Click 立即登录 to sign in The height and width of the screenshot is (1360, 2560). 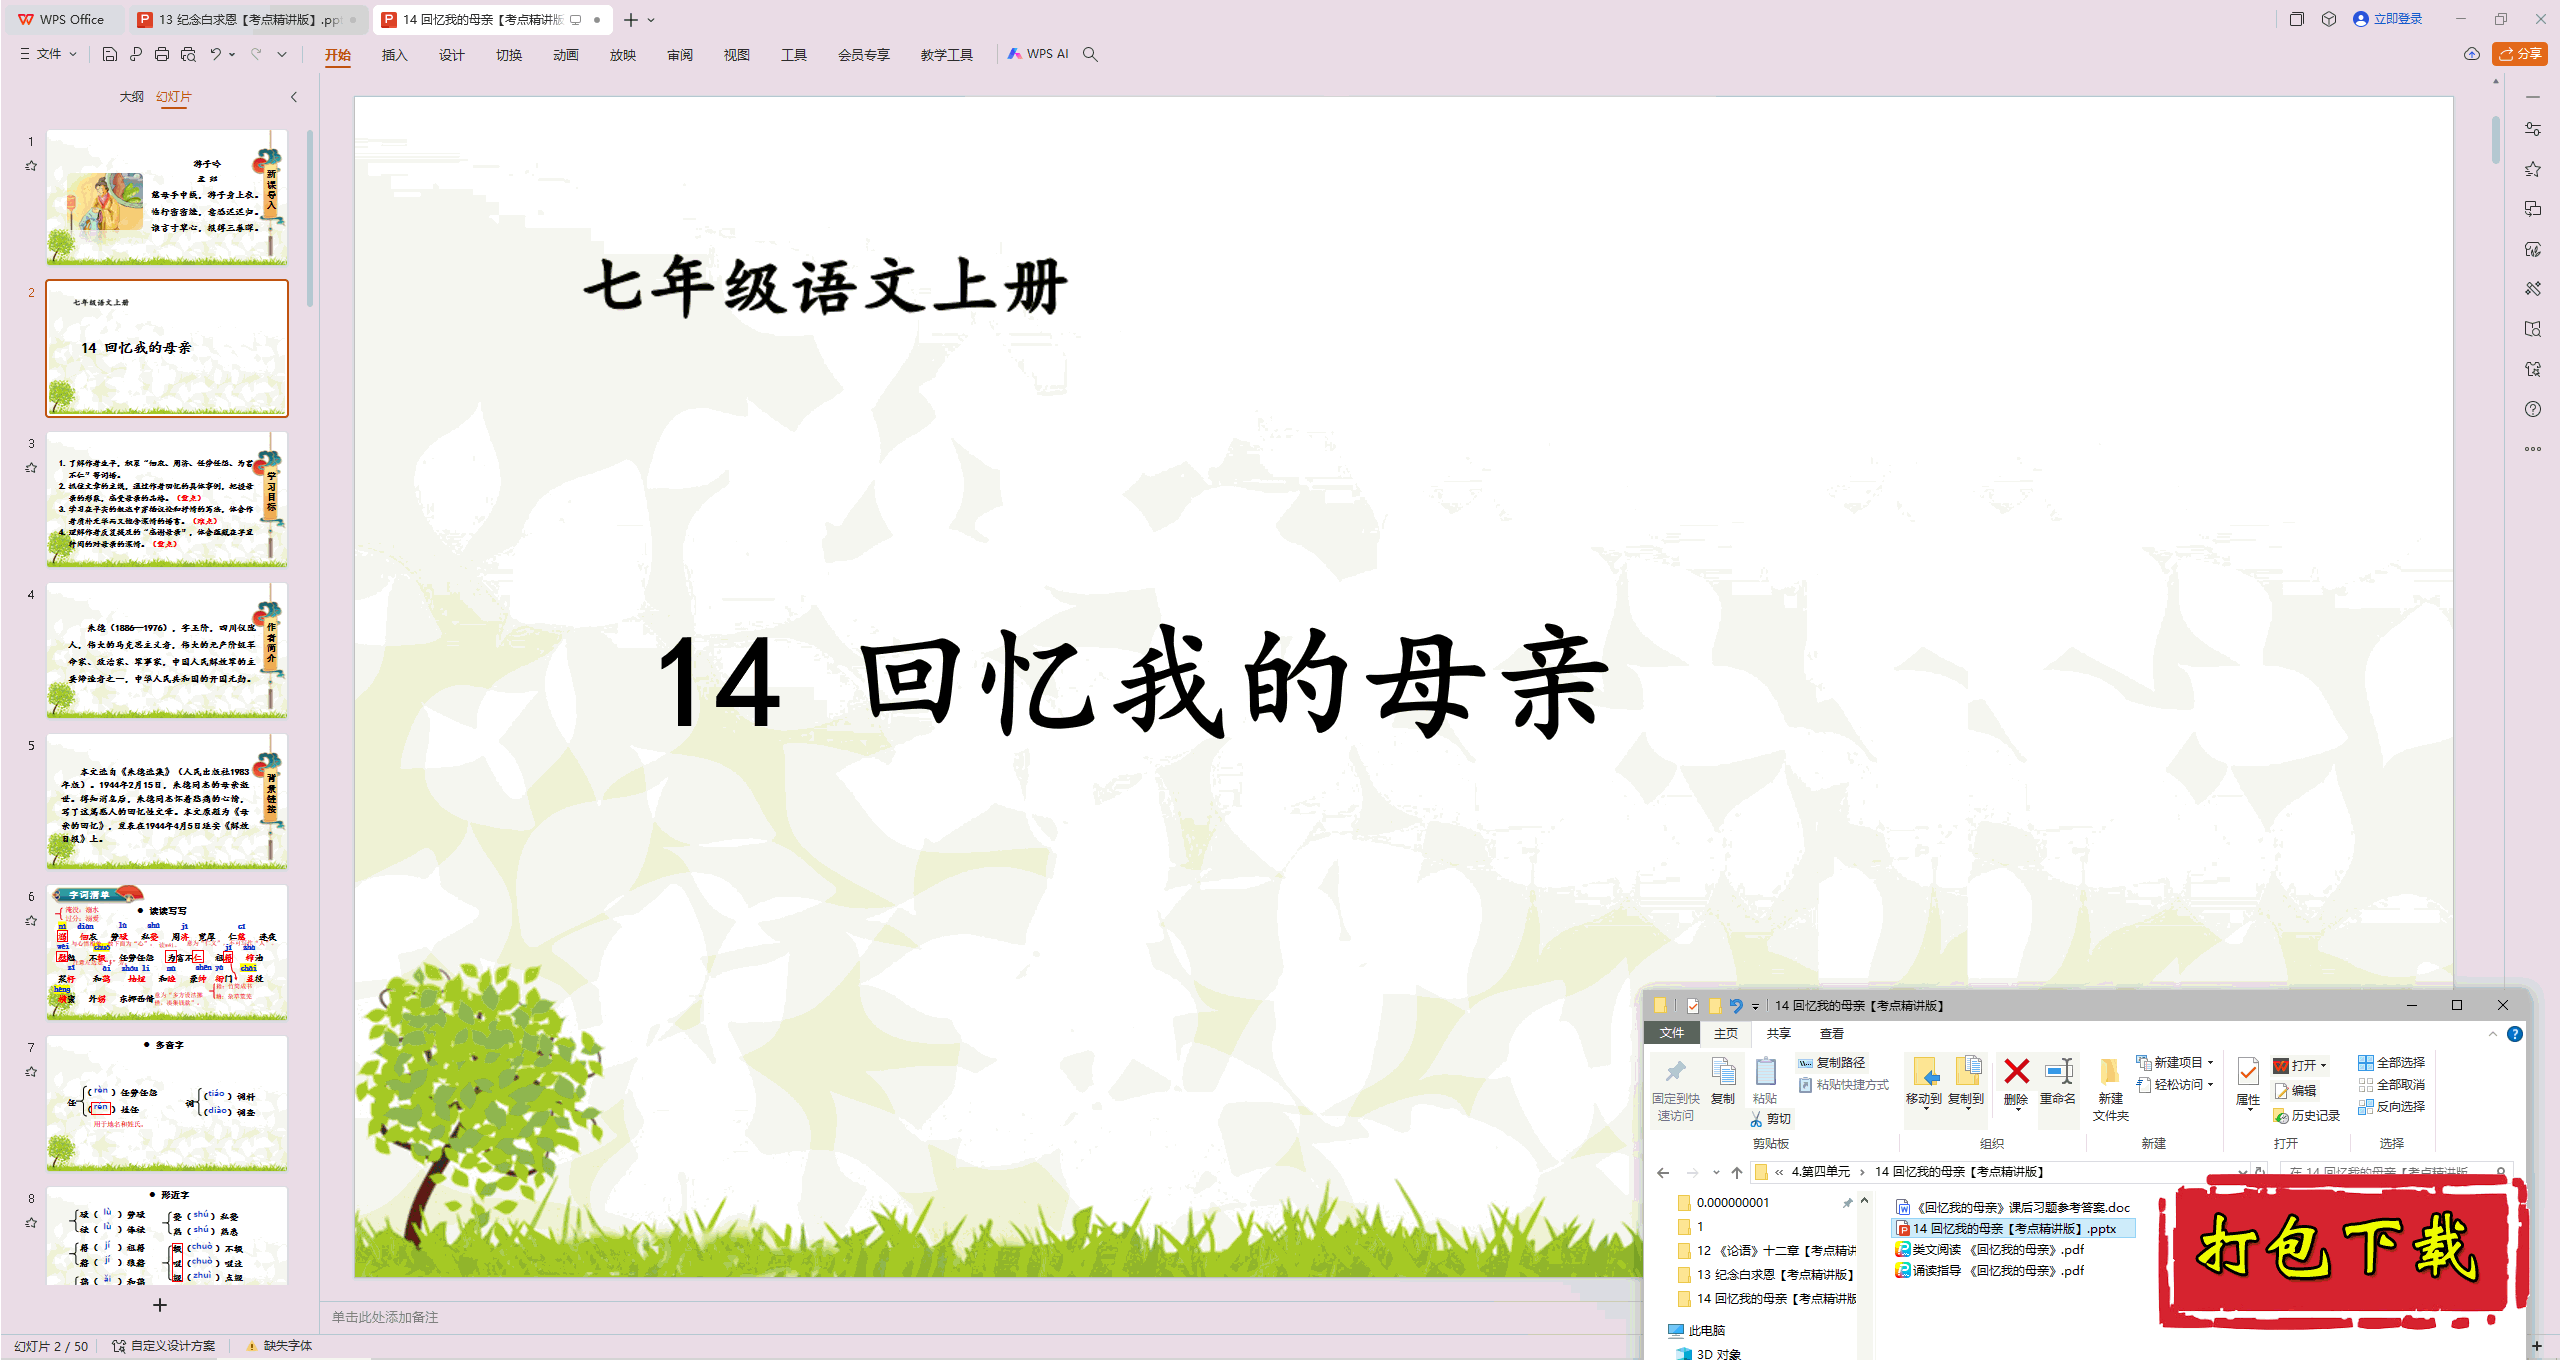tap(2388, 19)
